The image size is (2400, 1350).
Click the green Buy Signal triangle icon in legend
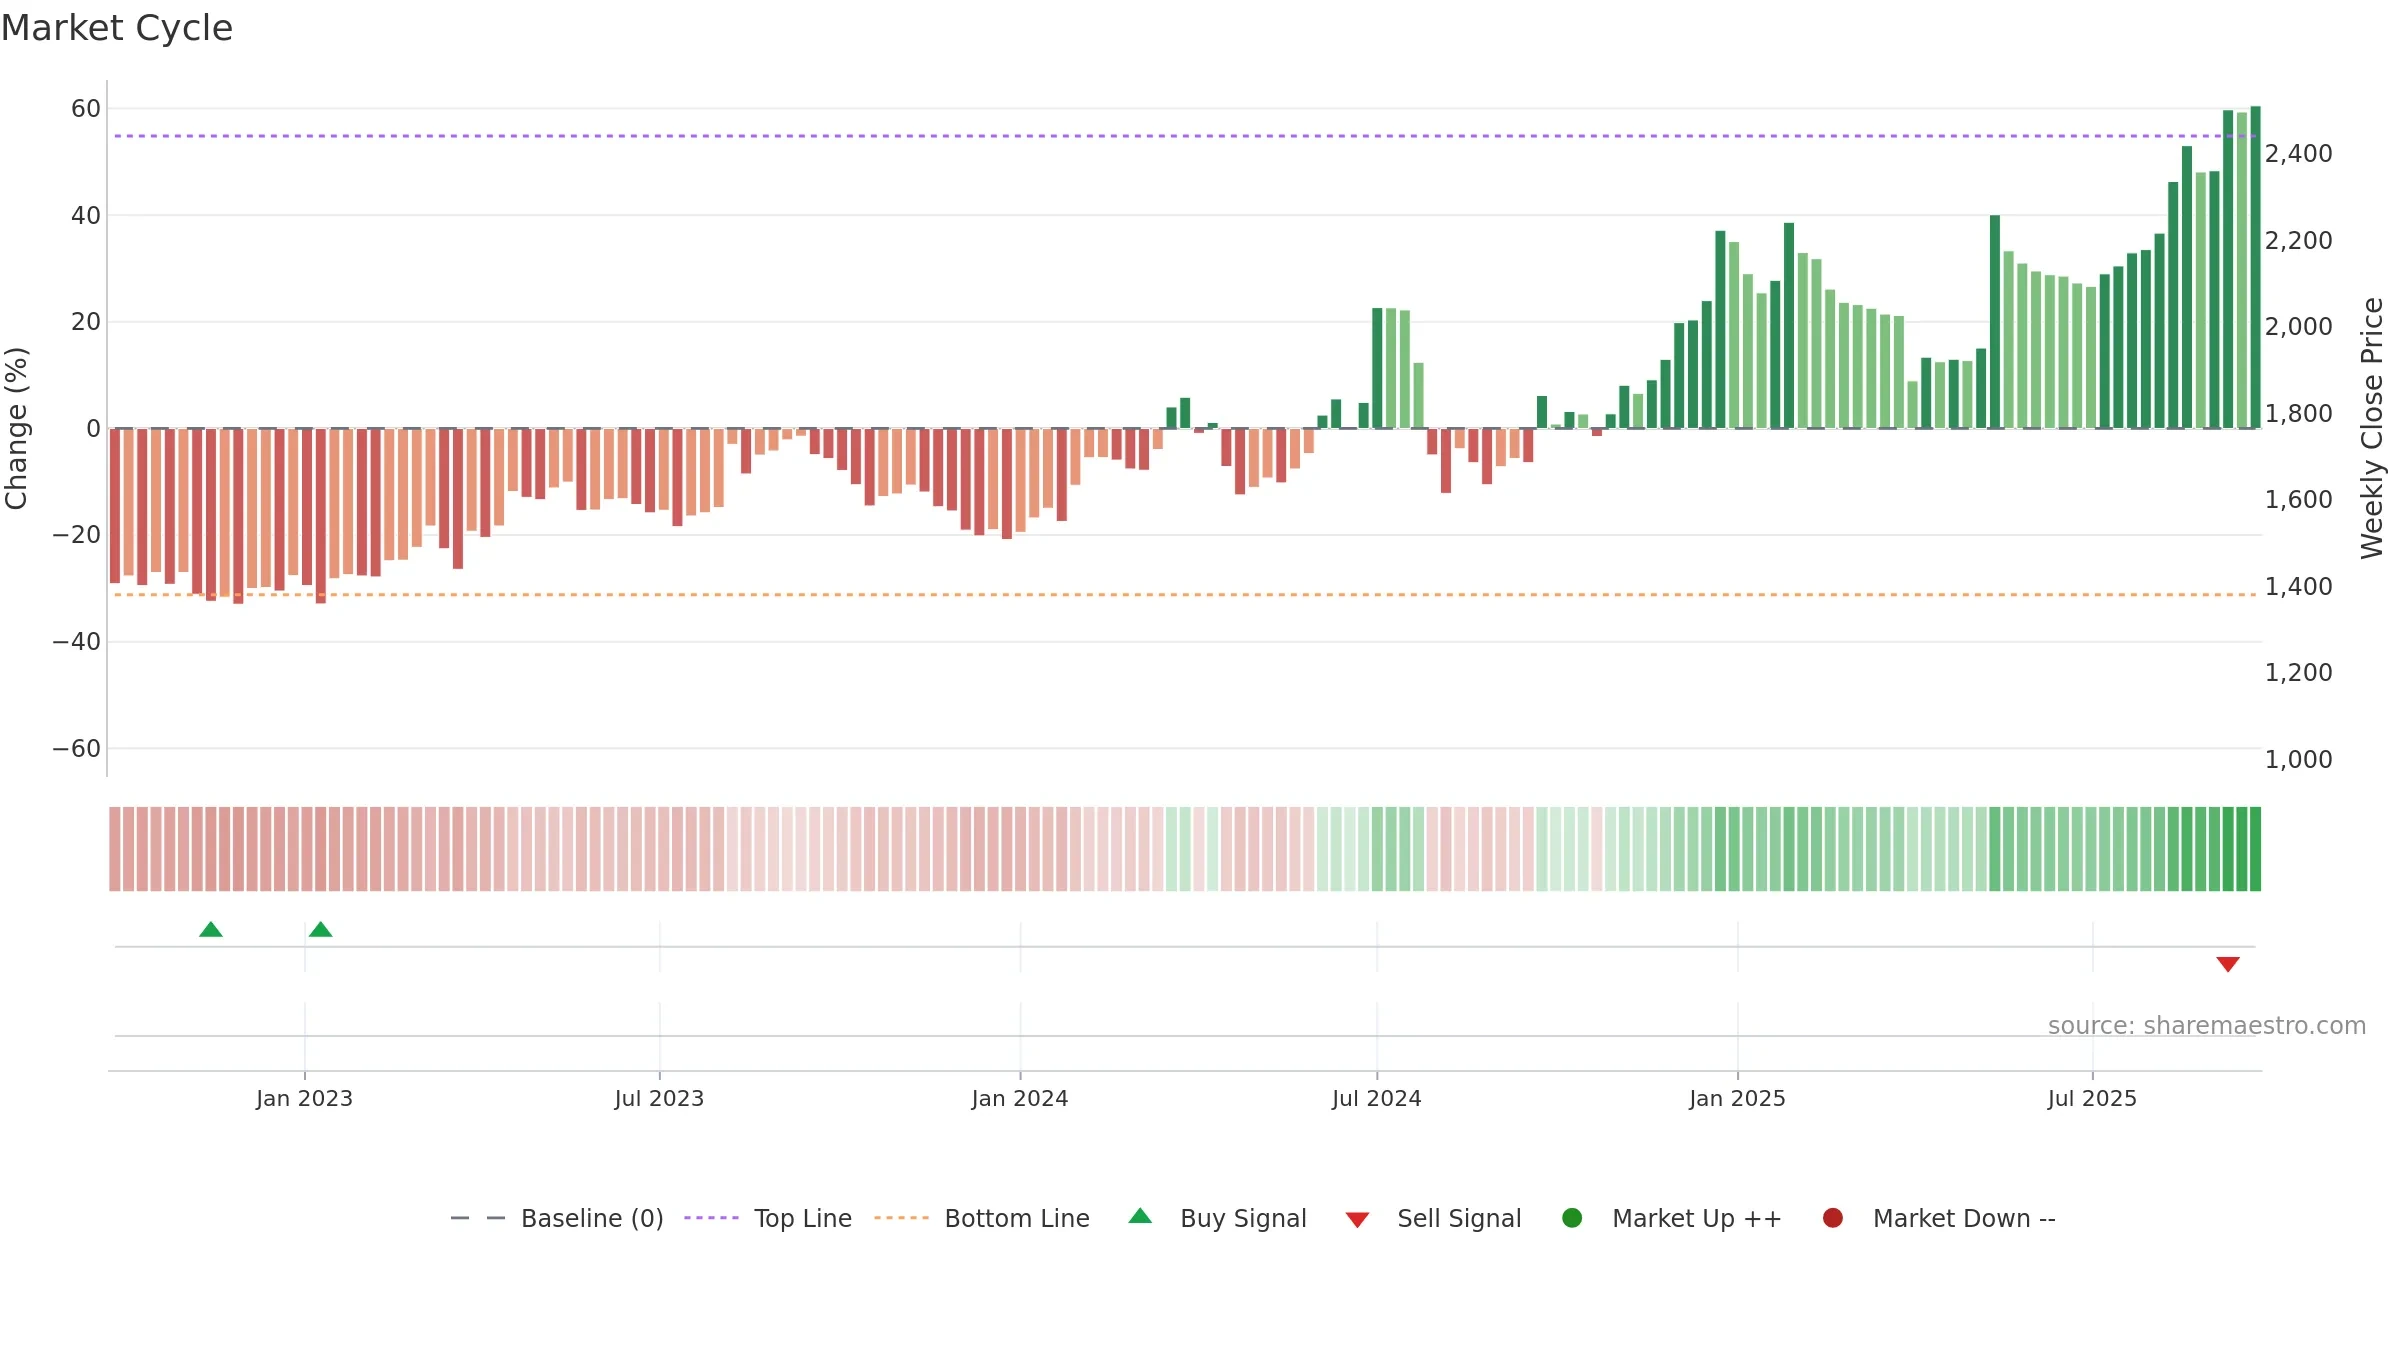tap(1140, 1216)
